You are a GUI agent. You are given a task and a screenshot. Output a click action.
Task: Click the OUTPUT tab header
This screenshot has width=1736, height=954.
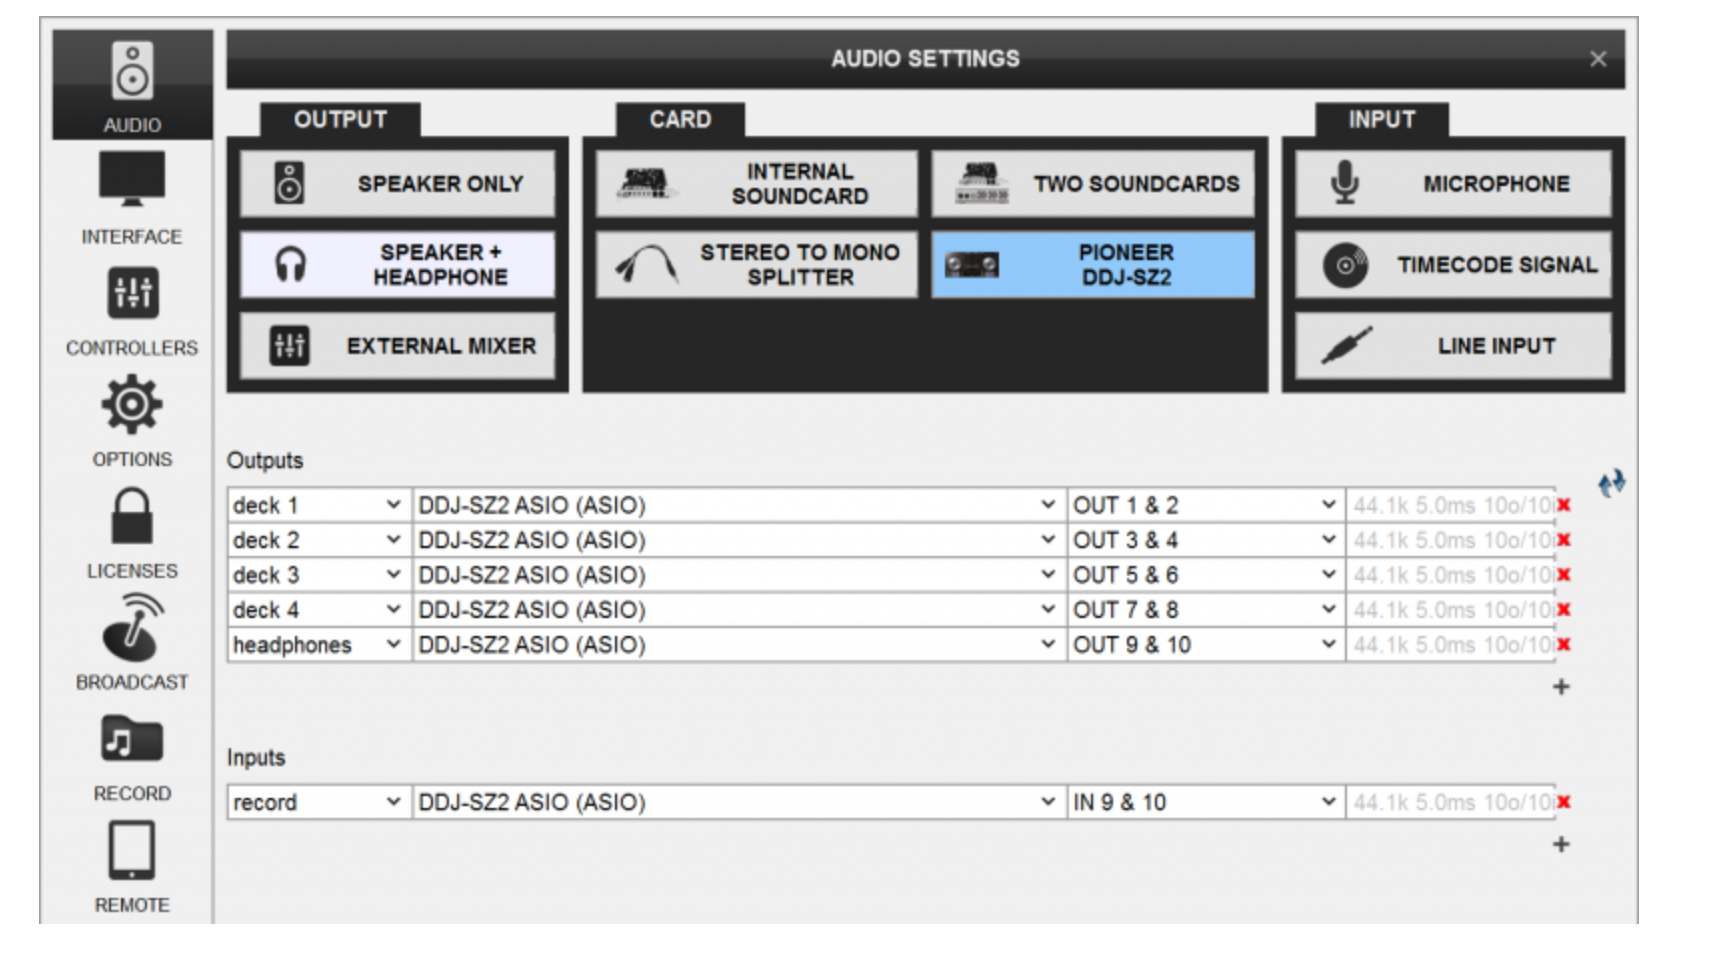[340, 120]
